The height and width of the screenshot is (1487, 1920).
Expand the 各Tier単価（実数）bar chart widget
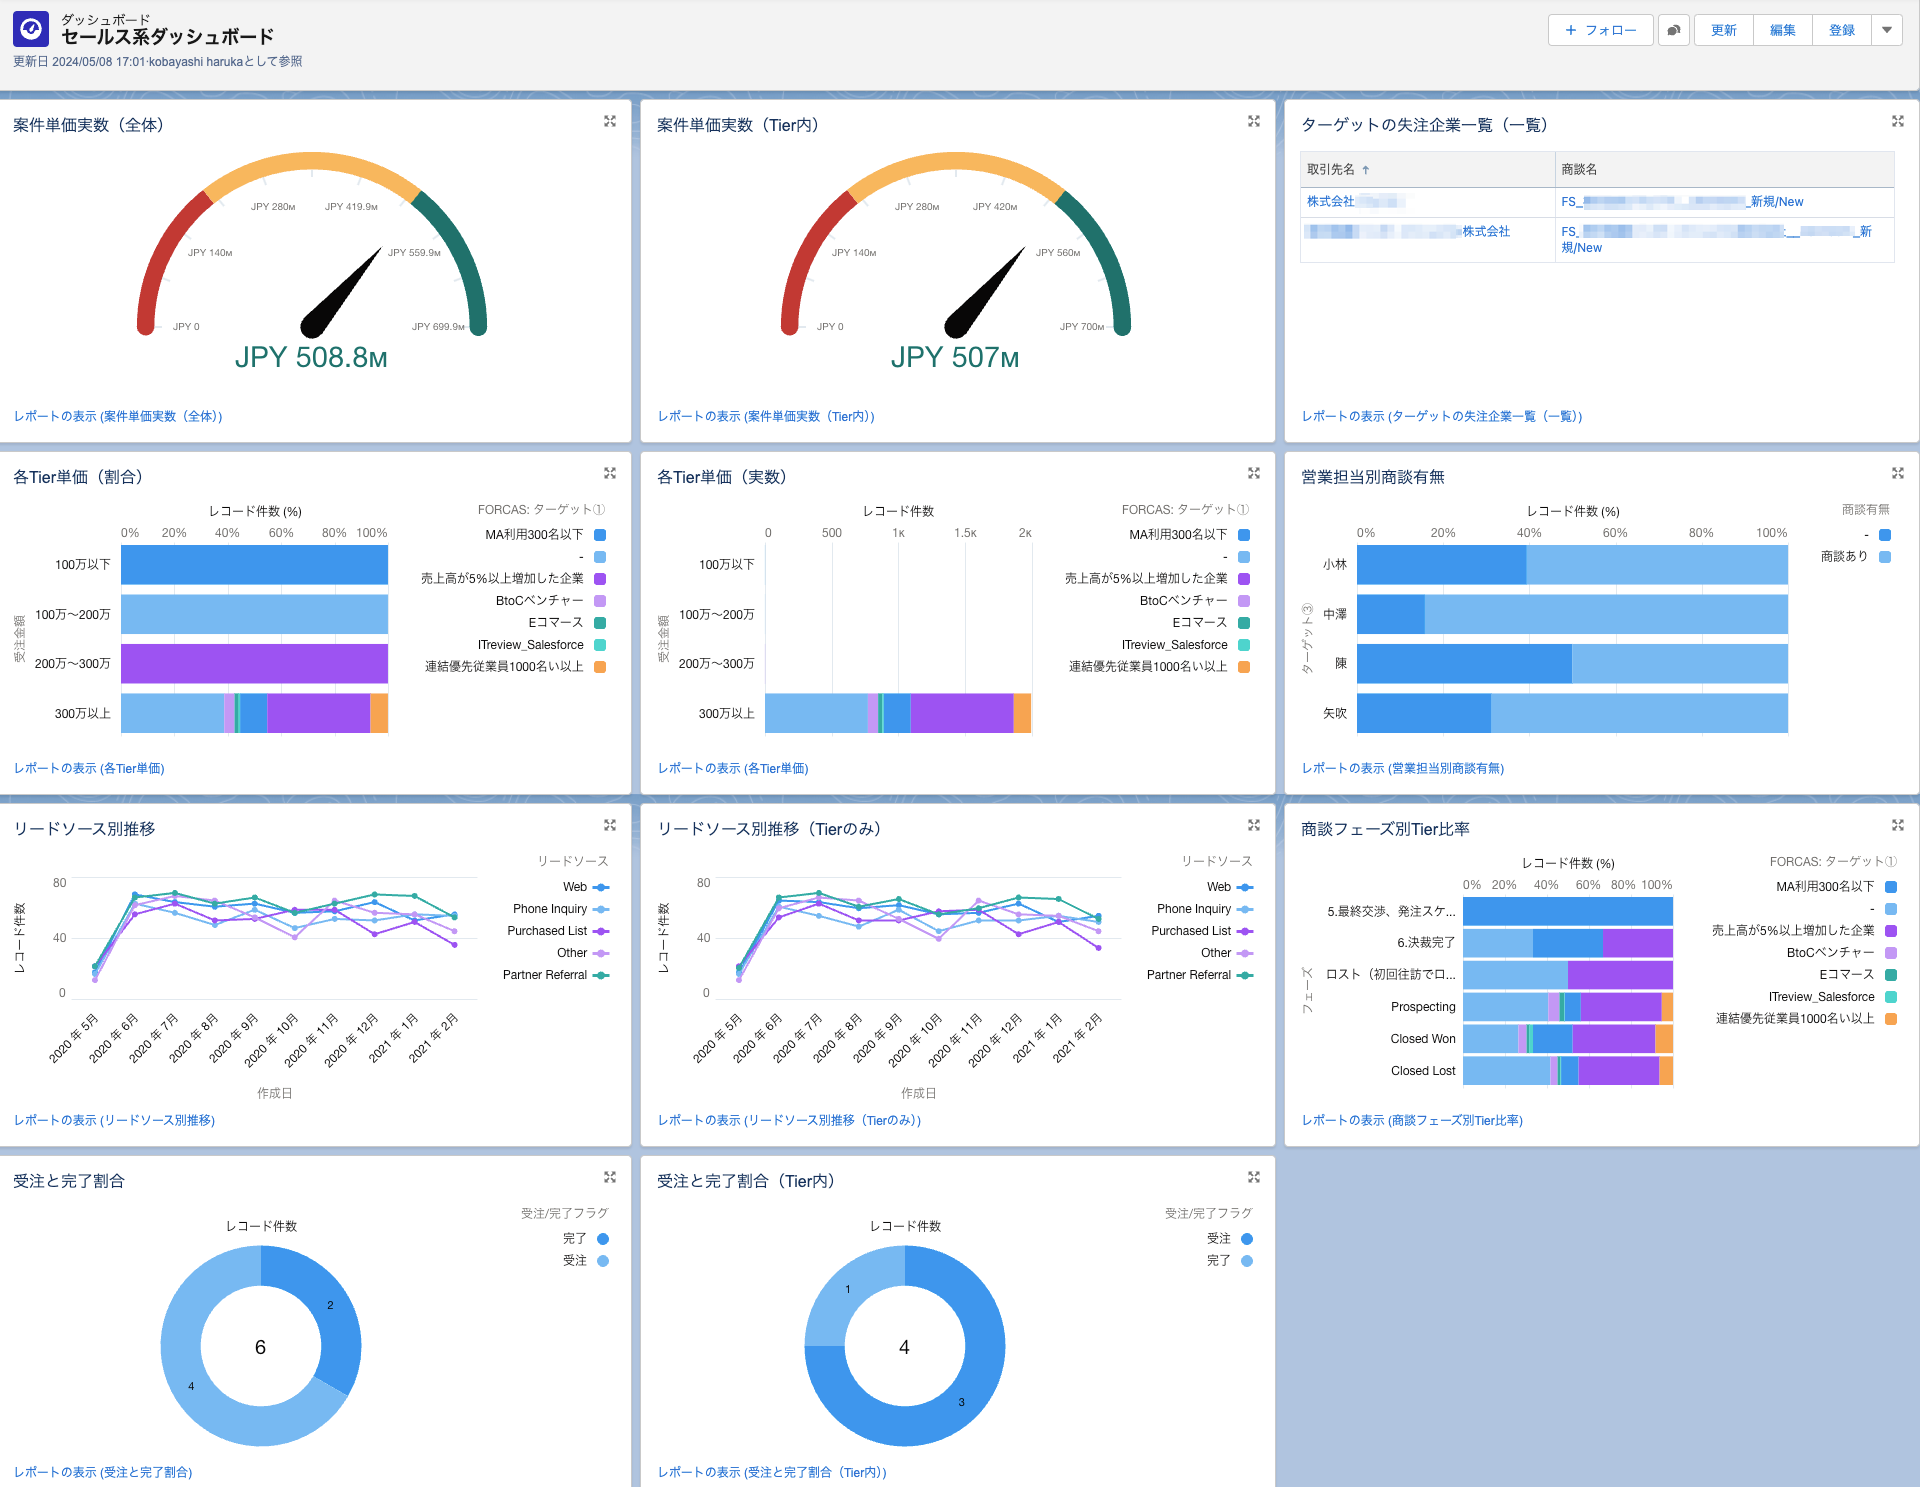1254,473
